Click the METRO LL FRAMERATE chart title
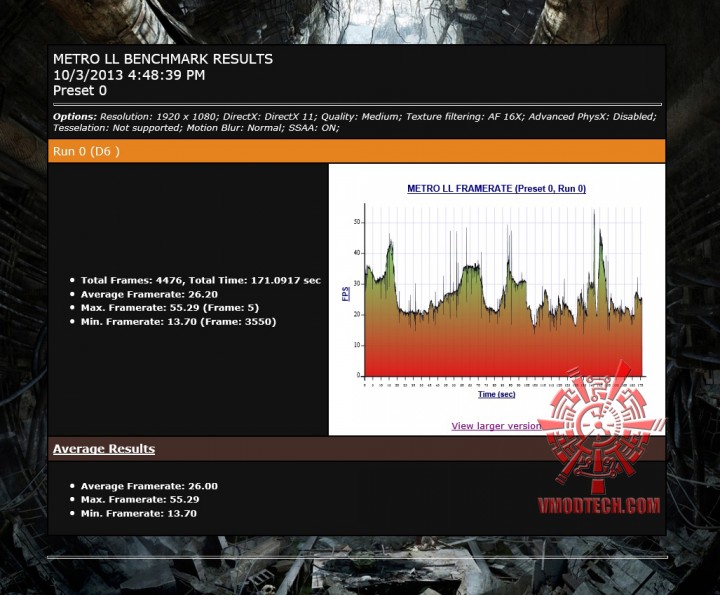This screenshot has height=595, width=720. [496, 188]
